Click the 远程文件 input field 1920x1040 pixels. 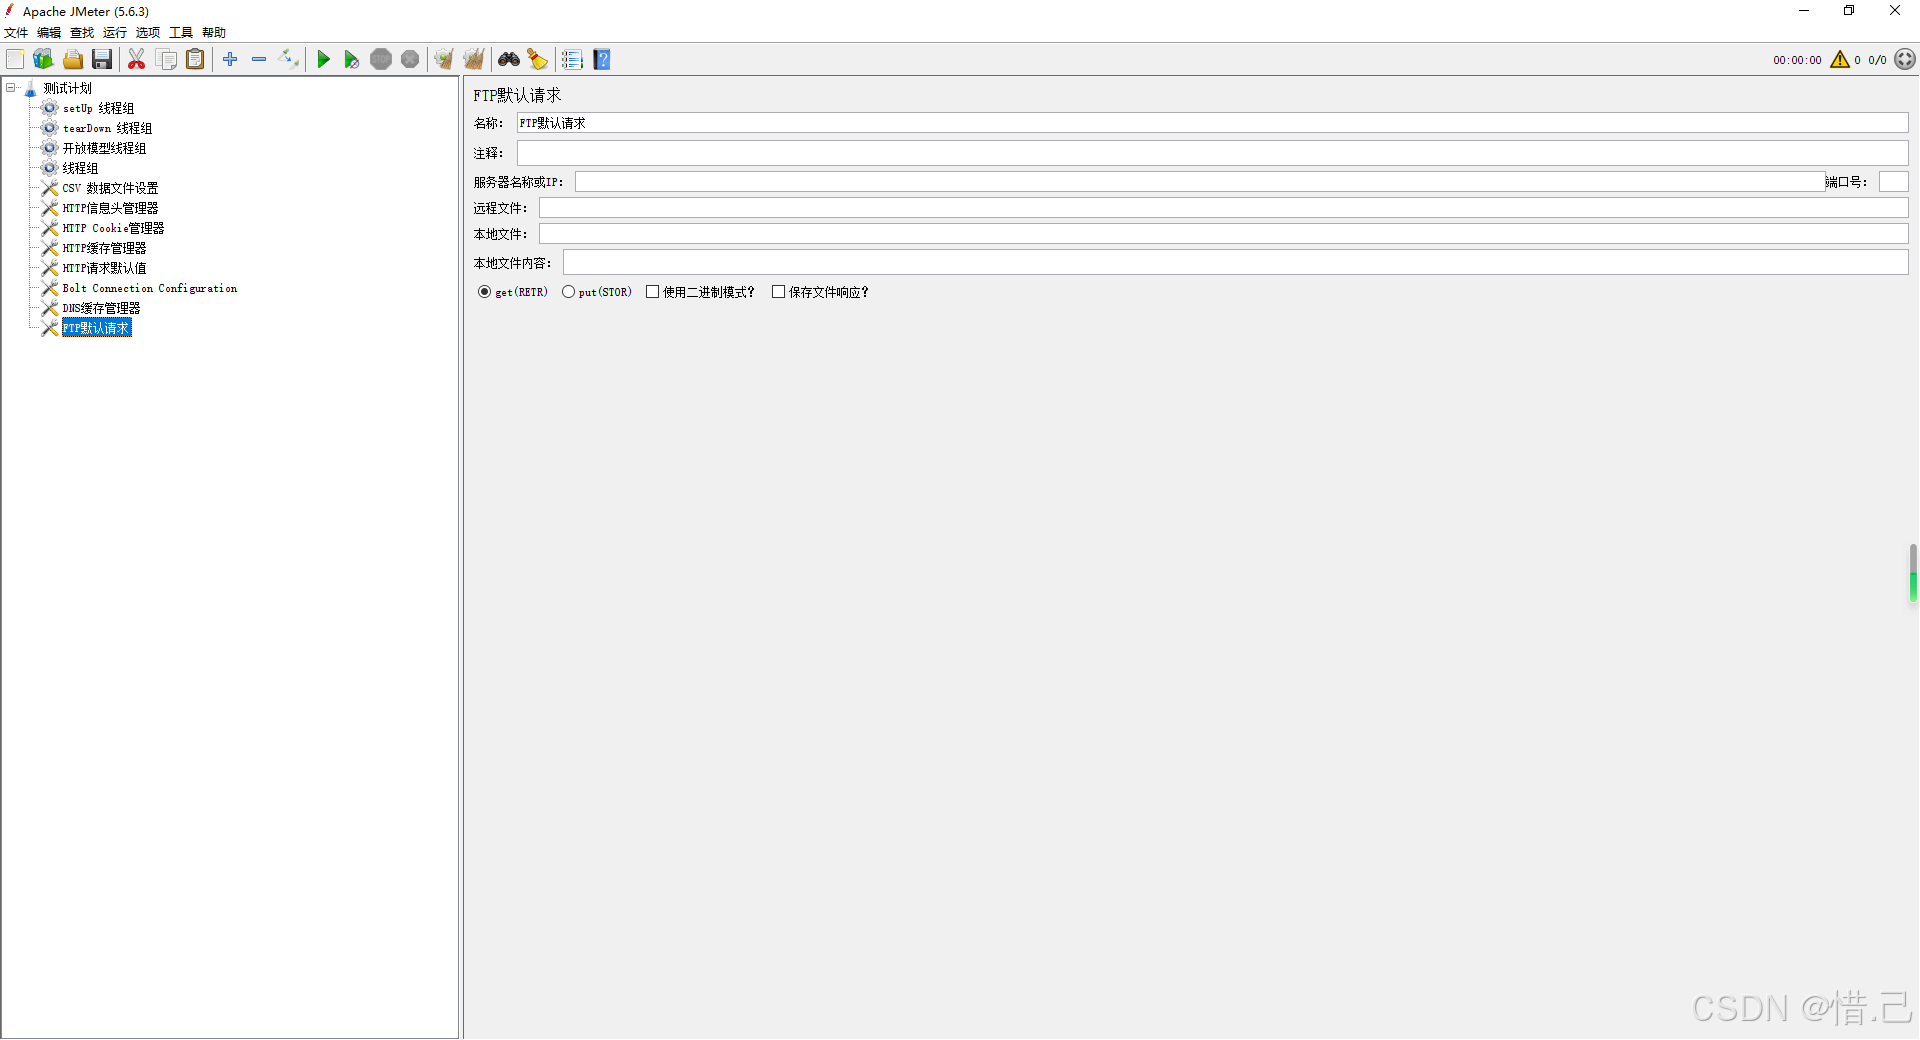pos(1223,208)
